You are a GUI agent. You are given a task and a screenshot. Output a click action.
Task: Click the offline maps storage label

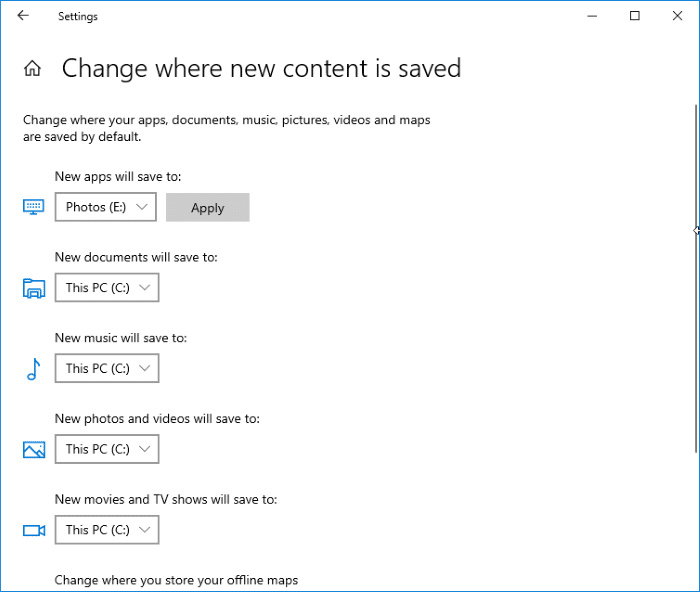(176, 580)
